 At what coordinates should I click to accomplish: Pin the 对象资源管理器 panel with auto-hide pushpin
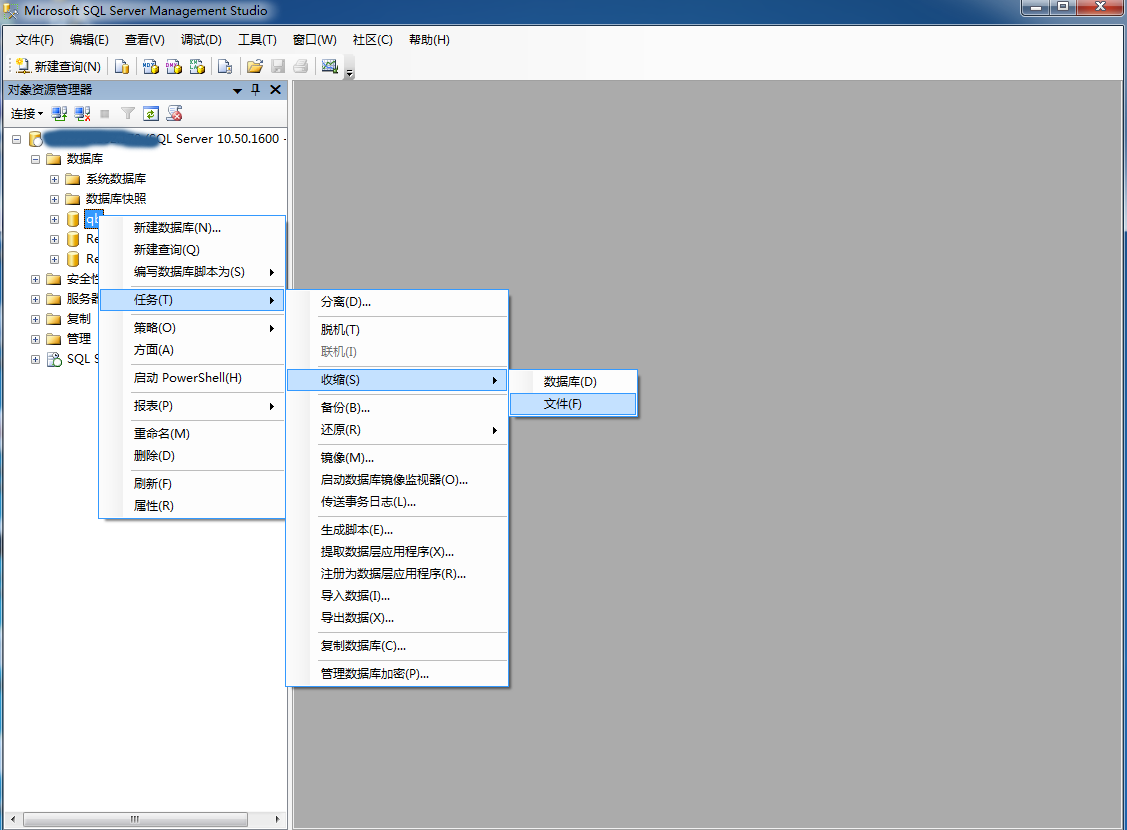[x=256, y=90]
